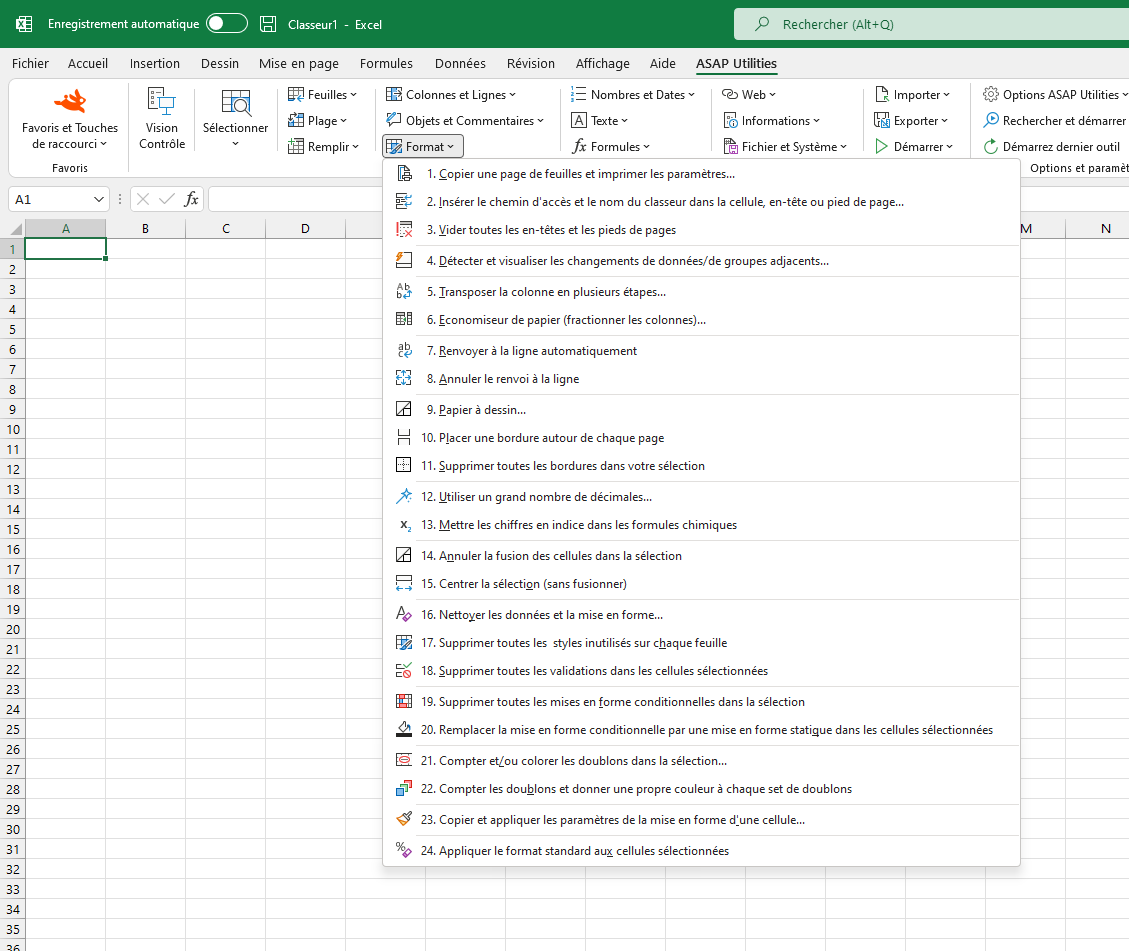The image size is (1129, 951).
Task: Open the Exporter dropdown
Action: click(x=911, y=120)
